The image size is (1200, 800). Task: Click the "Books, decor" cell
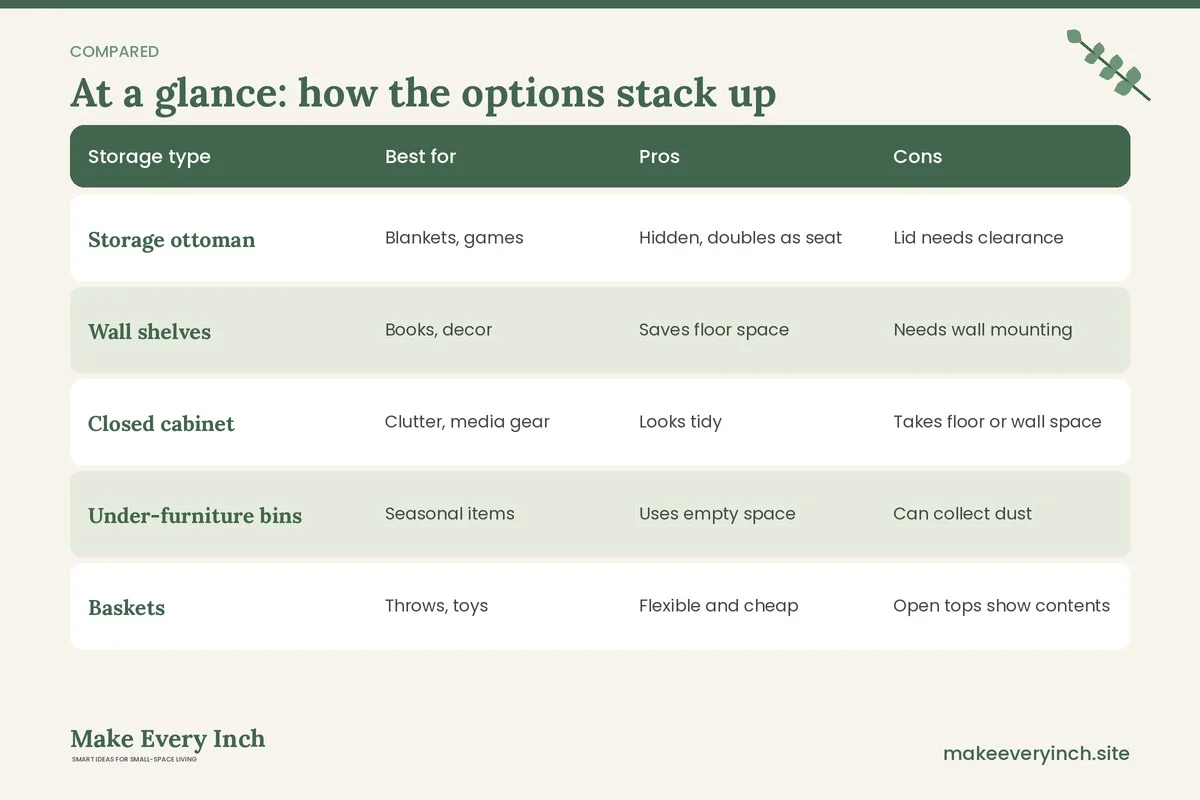tap(438, 330)
